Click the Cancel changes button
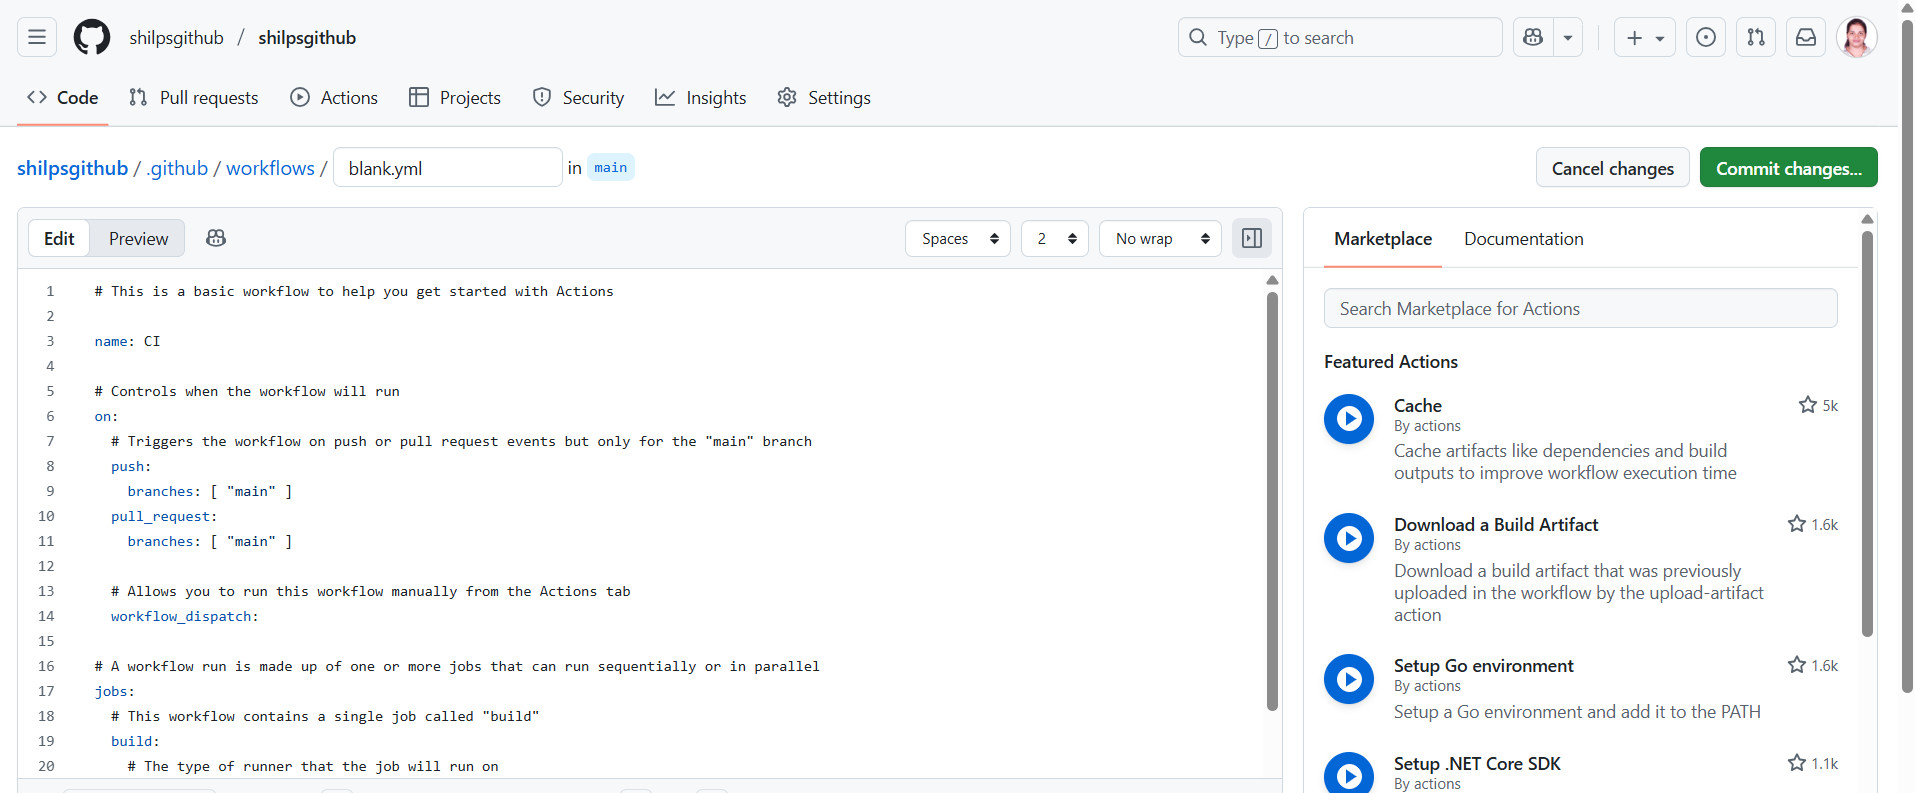Screen dimensions: 1915x793 [1612, 168]
